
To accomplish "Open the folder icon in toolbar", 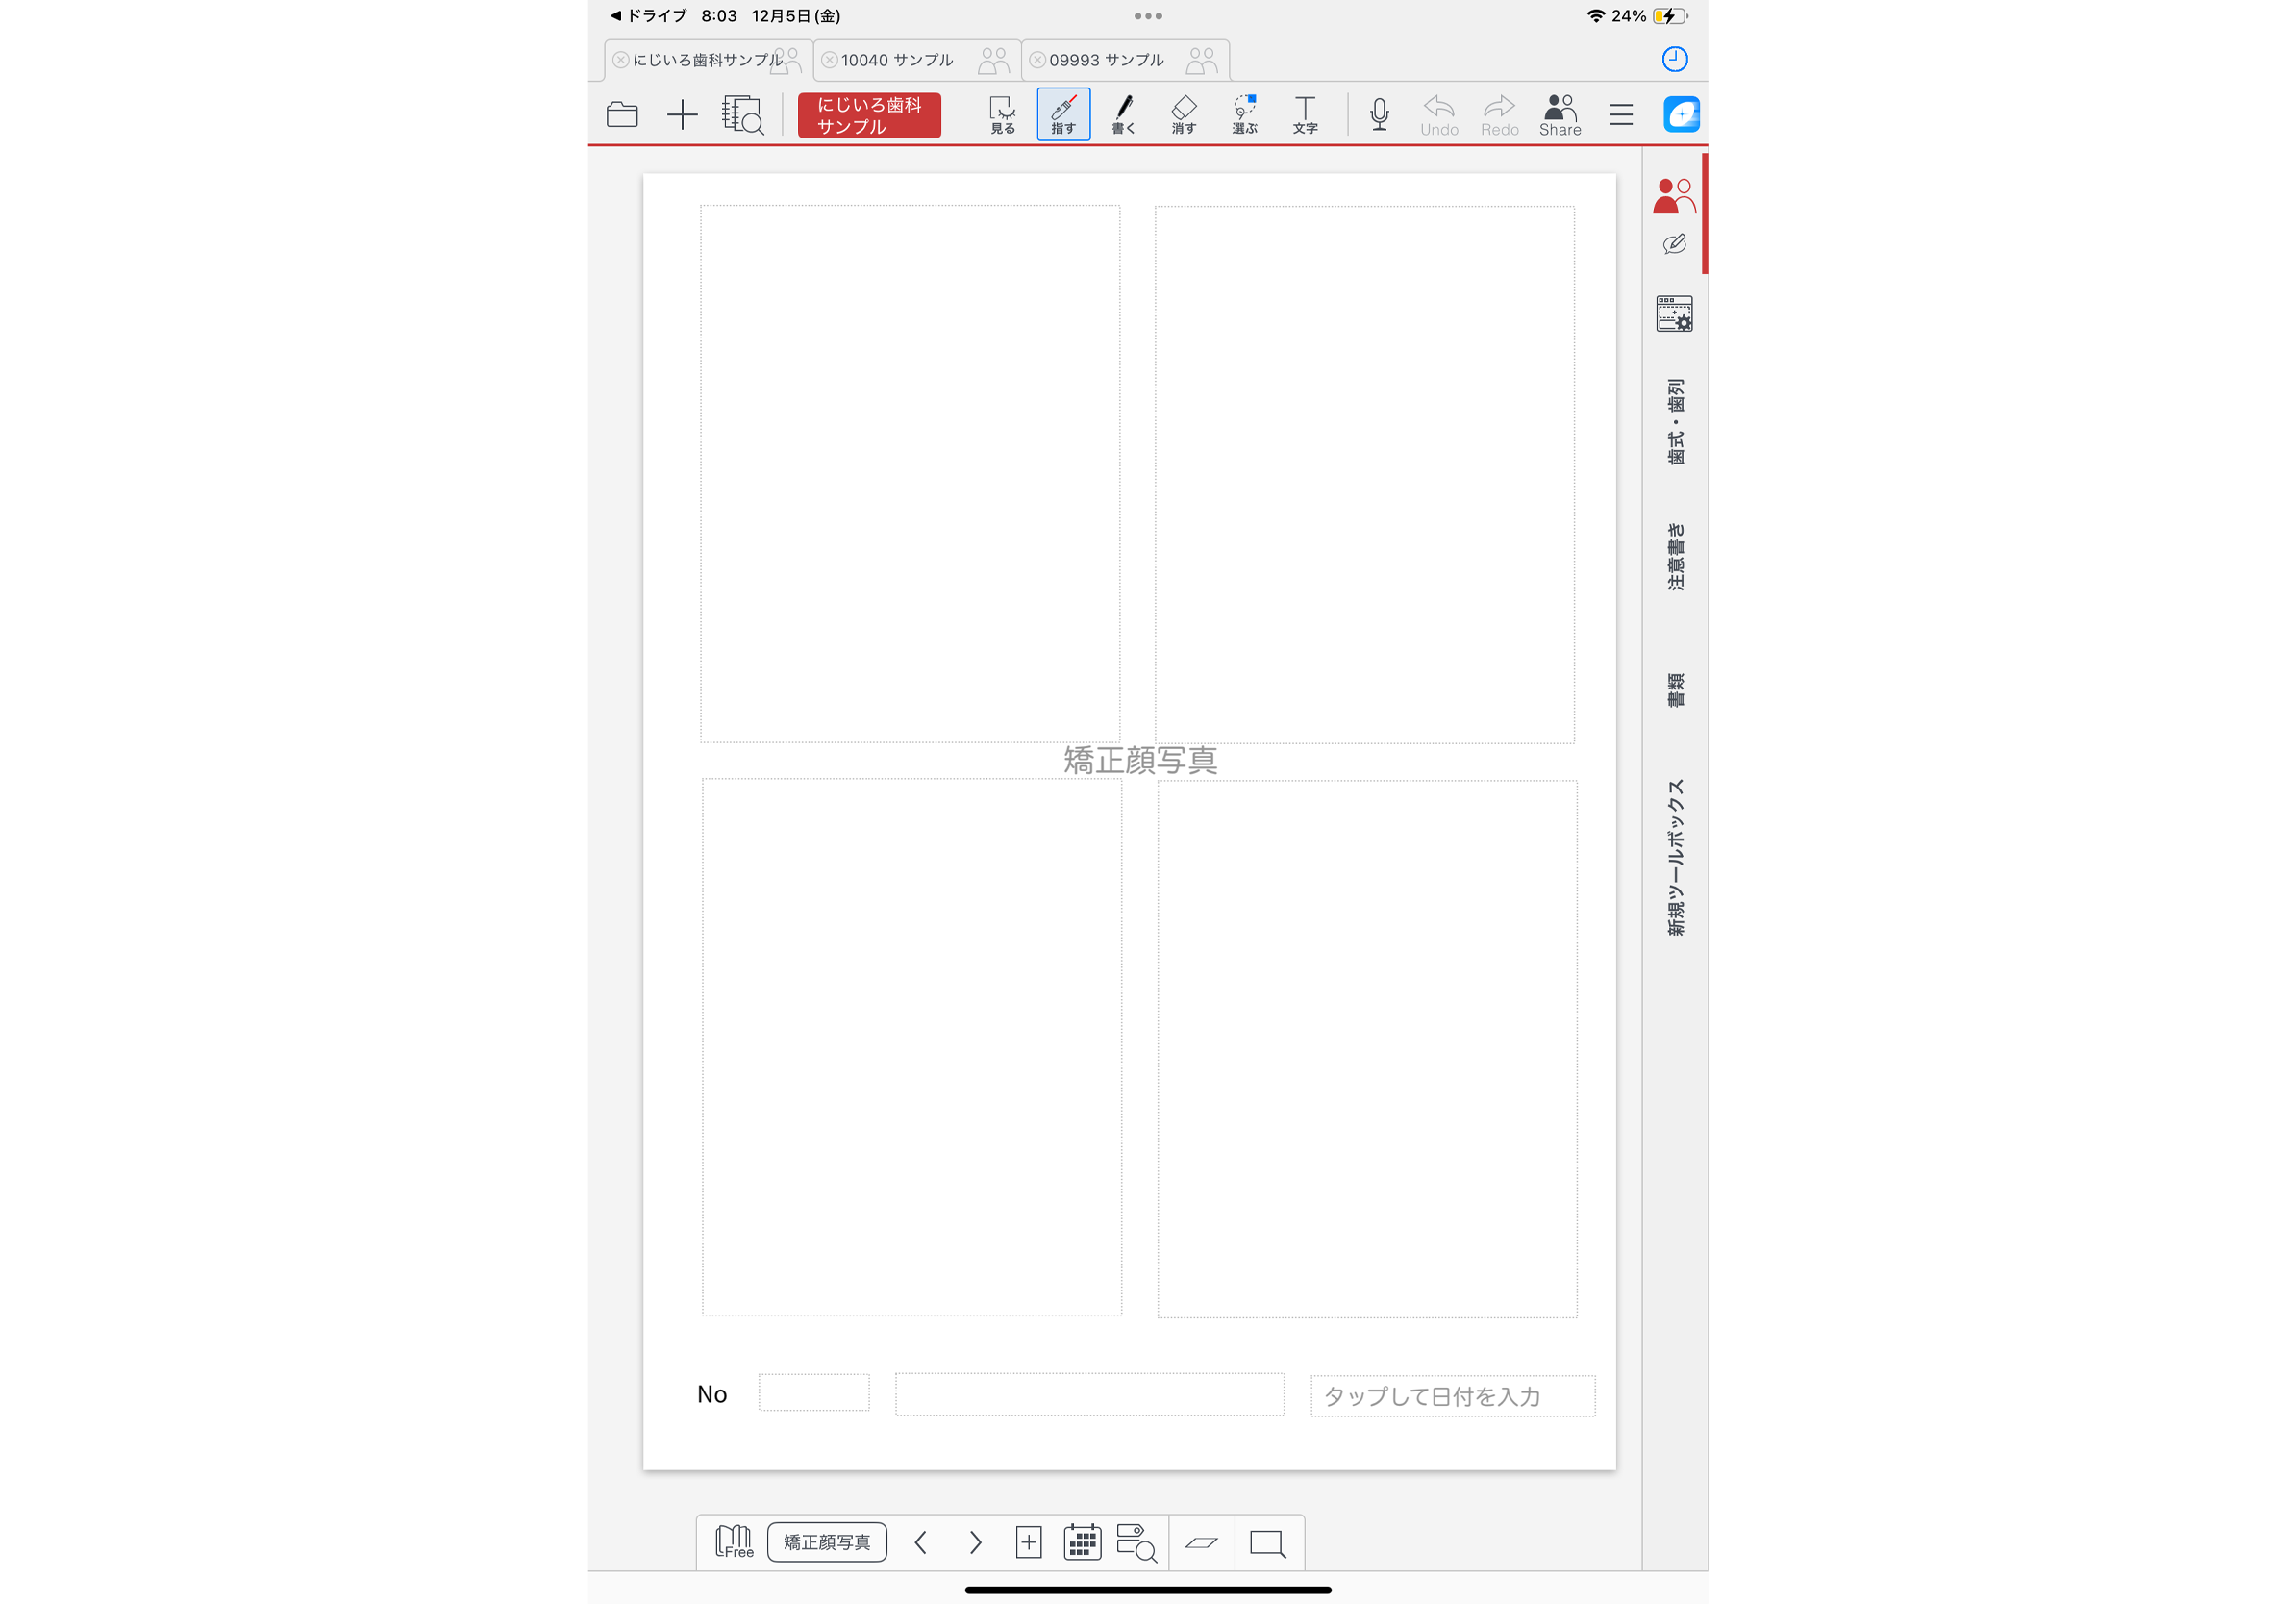I will (622, 114).
